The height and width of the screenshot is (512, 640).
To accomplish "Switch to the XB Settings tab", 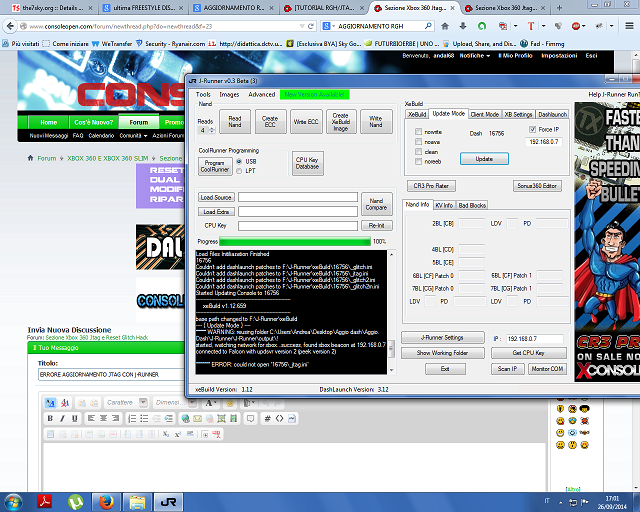I will tap(518, 114).
